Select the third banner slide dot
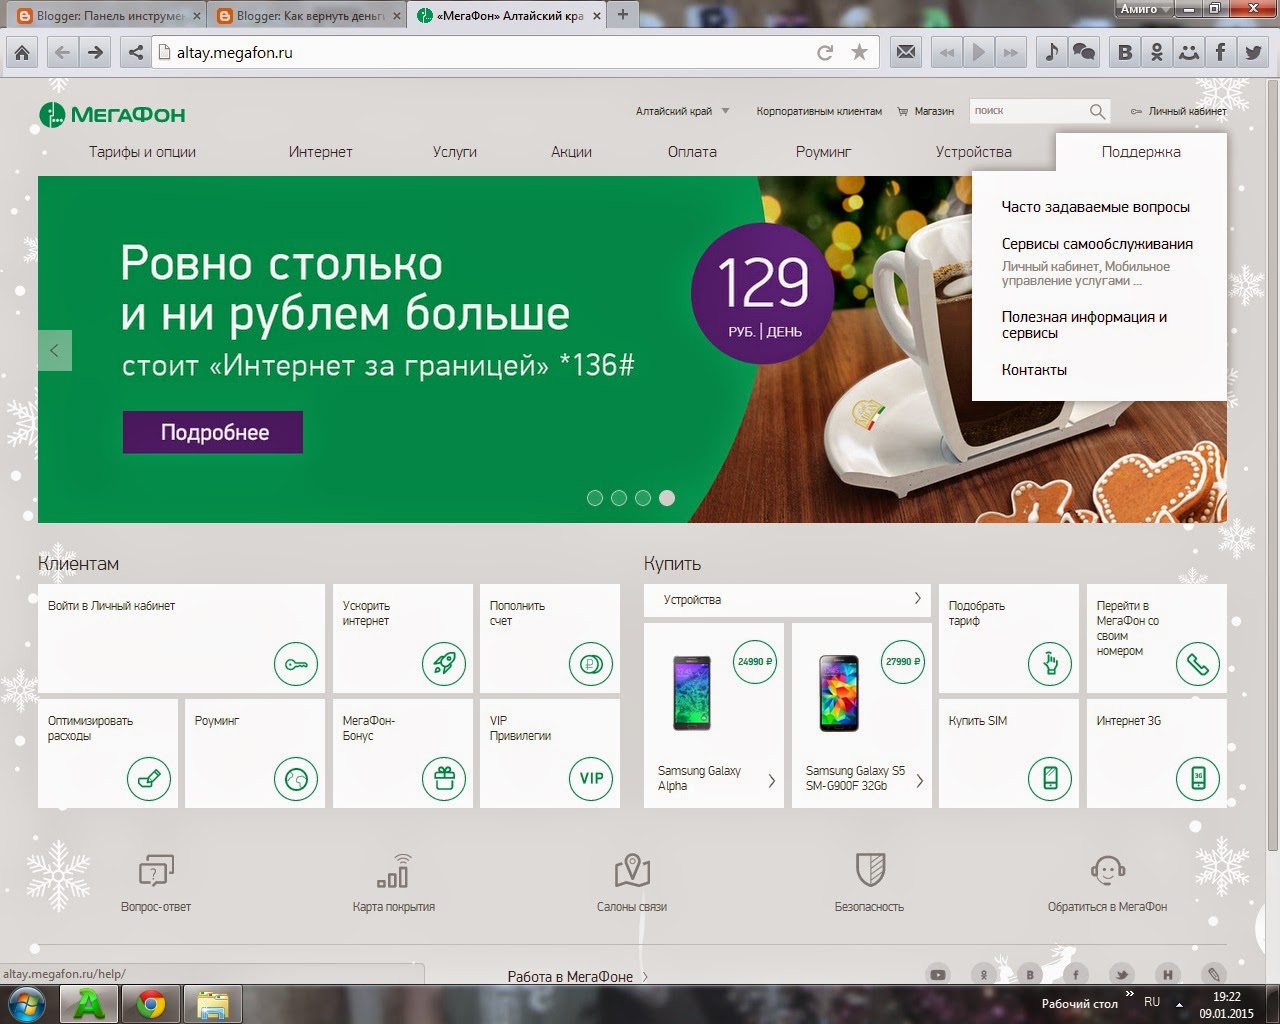Image resolution: width=1280 pixels, height=1024 pixels. (x=643, y=498)
